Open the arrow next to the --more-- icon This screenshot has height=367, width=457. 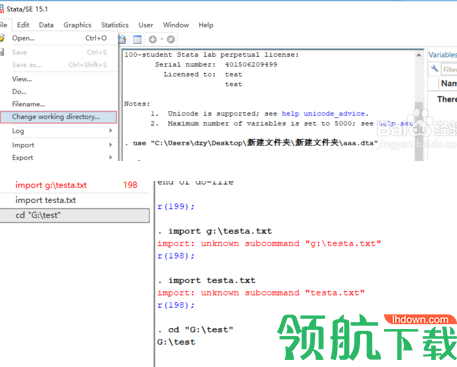click(161, 39)
